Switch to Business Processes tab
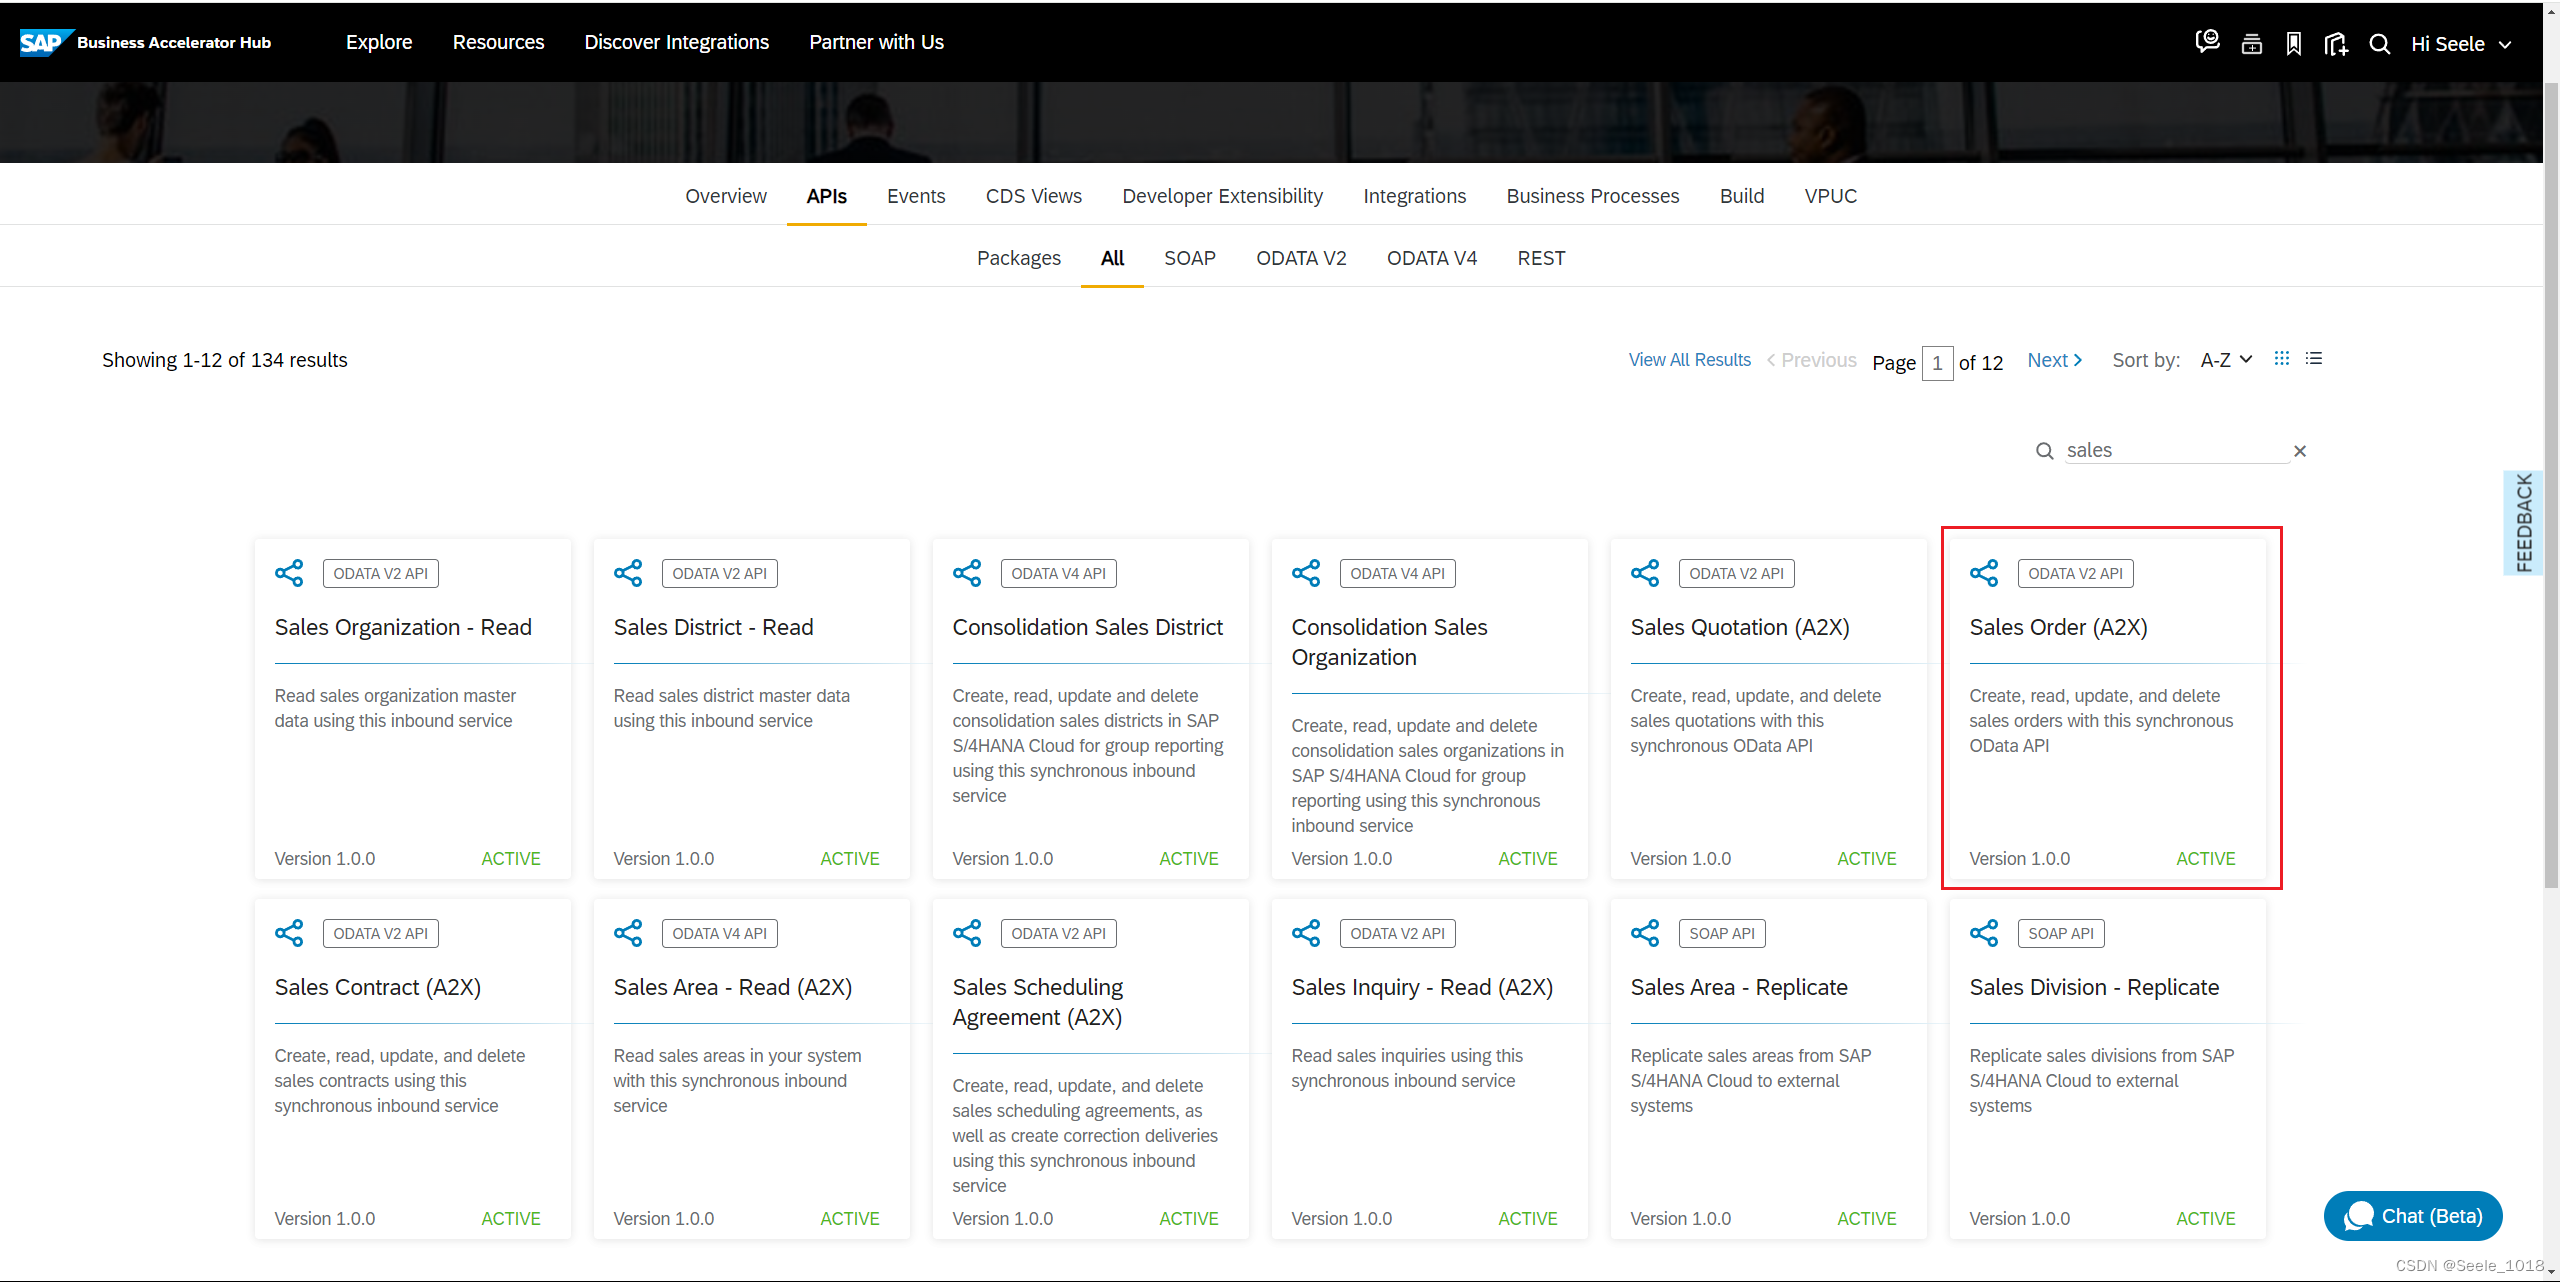The image size is (2560, 1282). [x=1593, y=196]
